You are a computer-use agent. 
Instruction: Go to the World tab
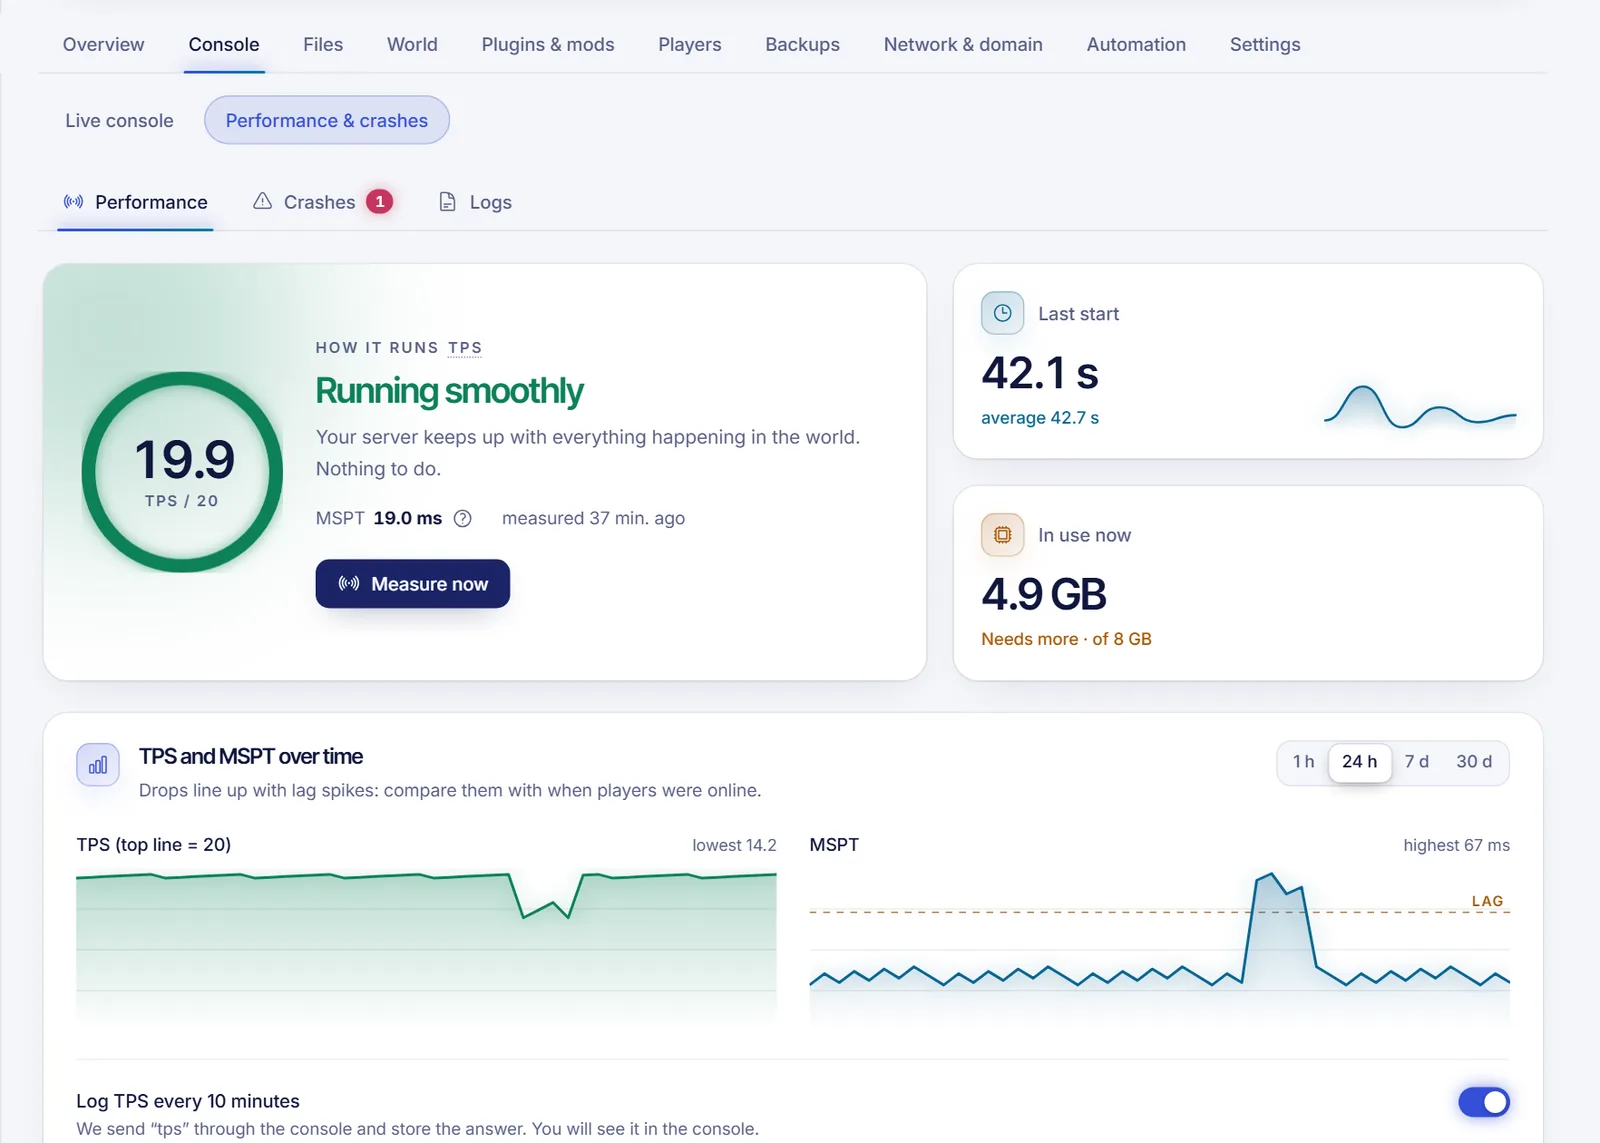[x=412, y=45]
